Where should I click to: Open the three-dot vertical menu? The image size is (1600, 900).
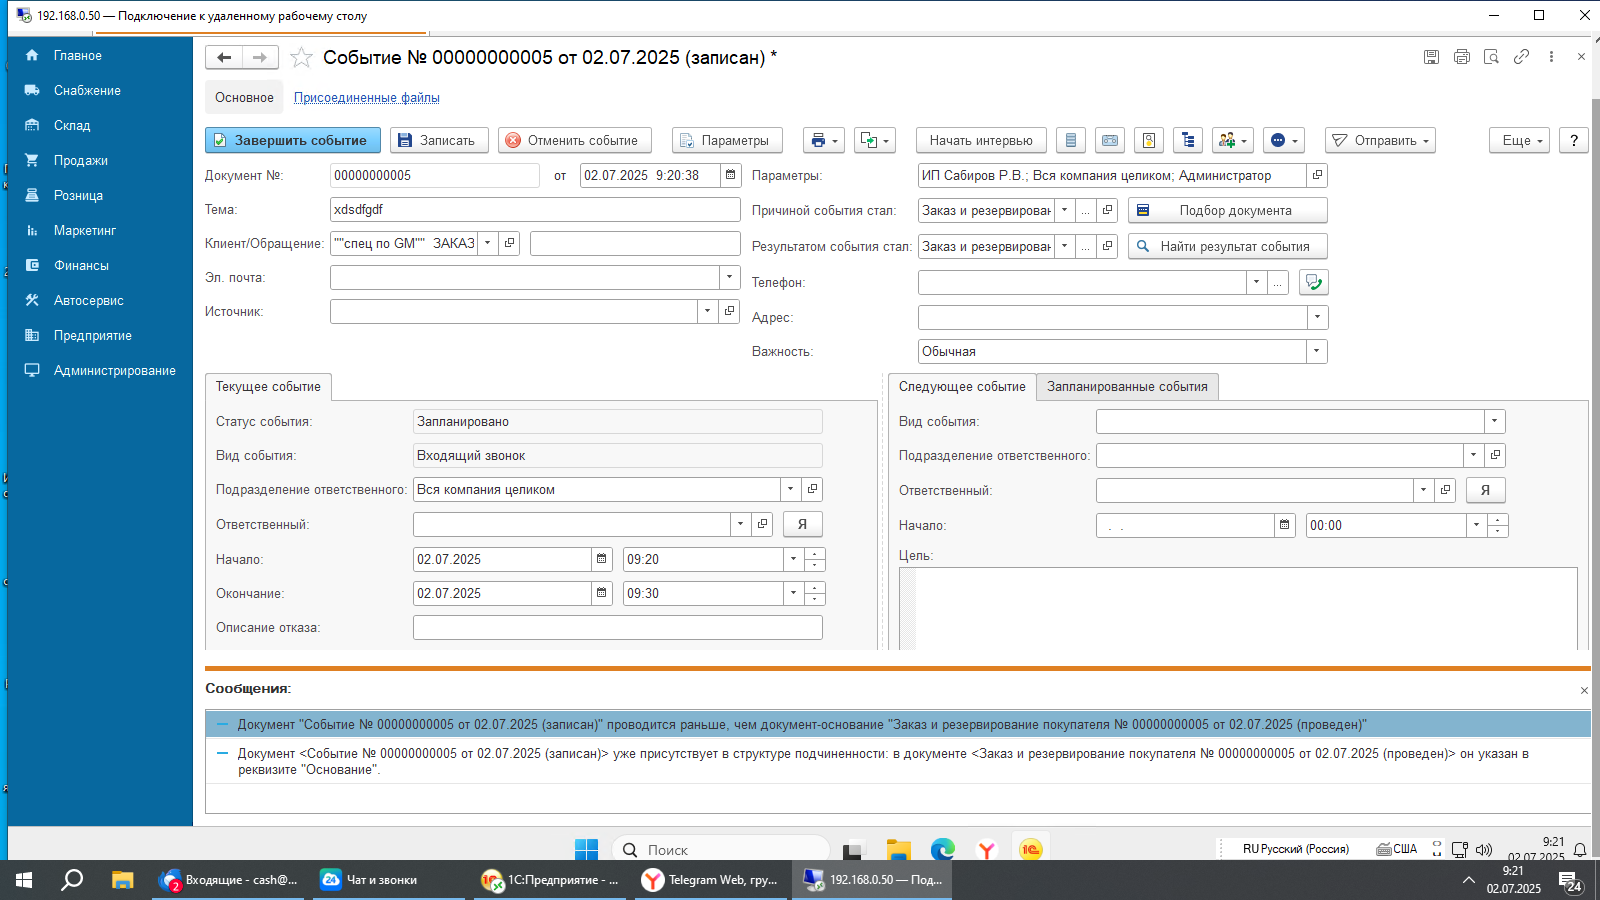click(x=1551, y=57)
